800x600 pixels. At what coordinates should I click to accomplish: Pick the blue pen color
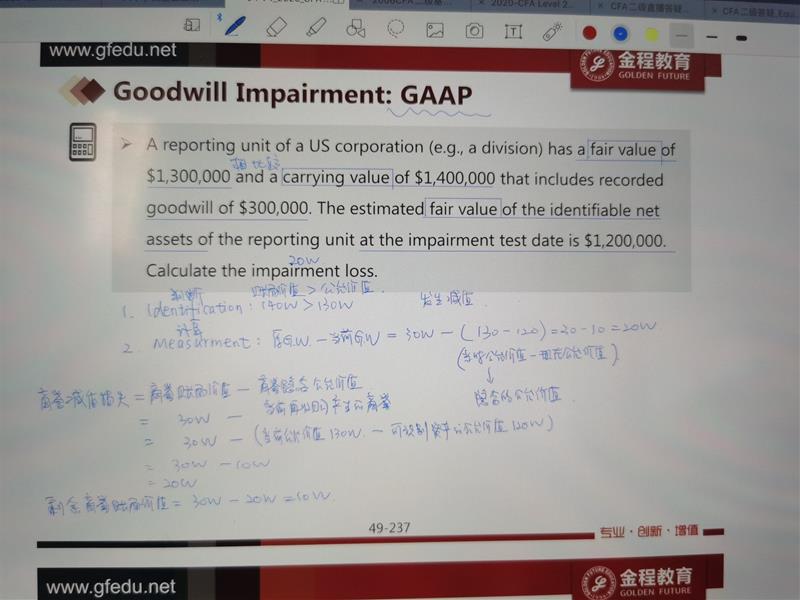click(x=620, y=34)
